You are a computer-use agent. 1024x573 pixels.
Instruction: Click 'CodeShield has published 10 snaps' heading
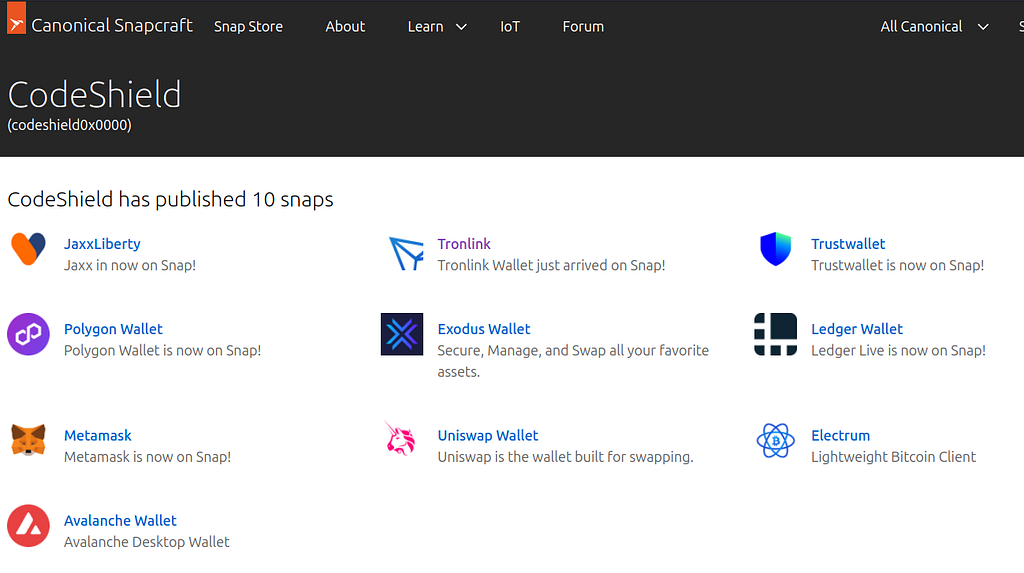(x=170, y=199)
